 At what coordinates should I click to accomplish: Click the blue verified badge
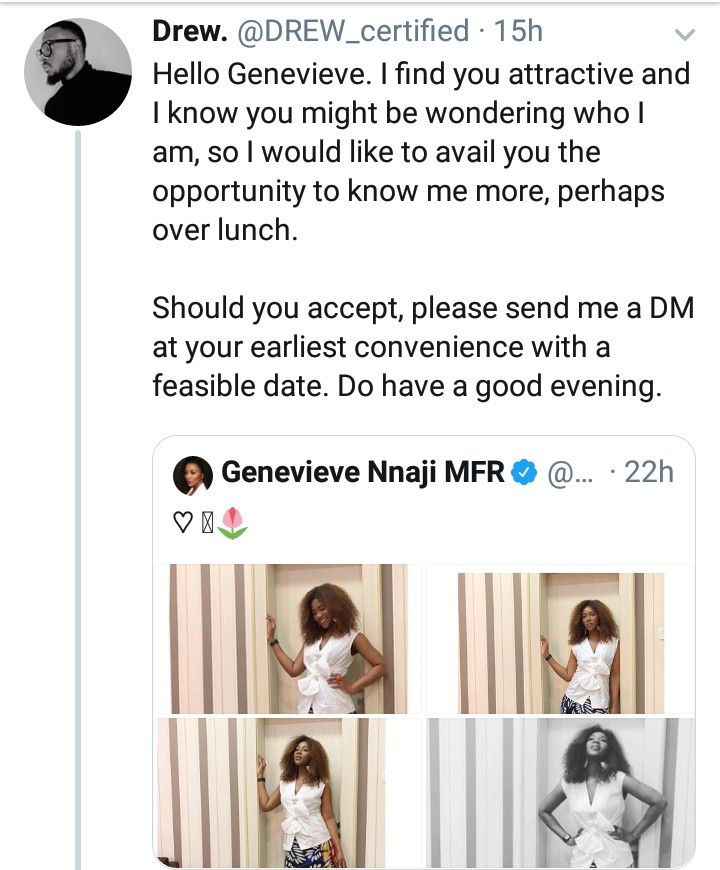click(x=526, y=473)
